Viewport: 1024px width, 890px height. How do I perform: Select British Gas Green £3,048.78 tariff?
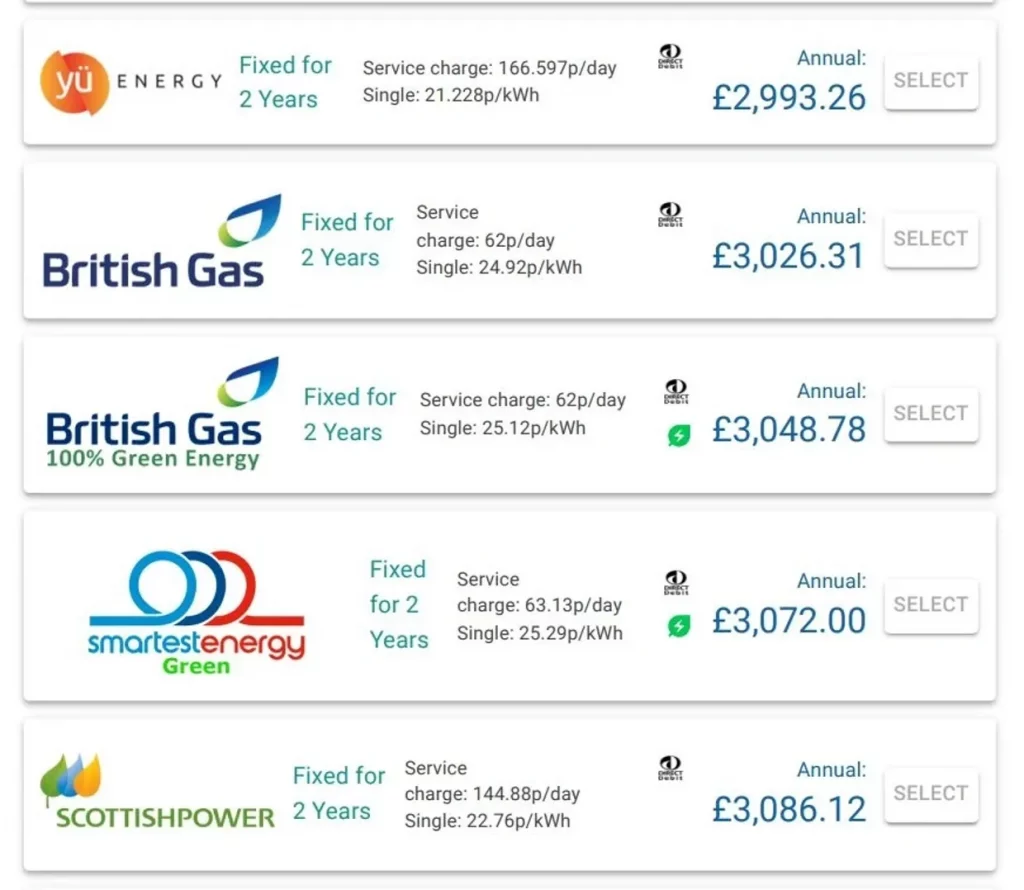point(930,414)
